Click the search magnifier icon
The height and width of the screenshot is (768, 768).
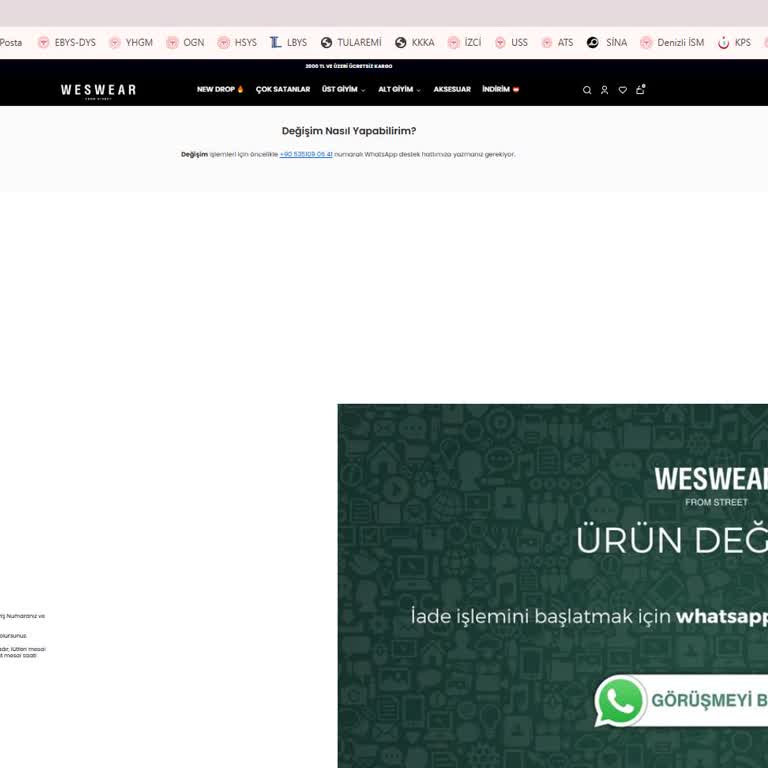pos(587,90)
